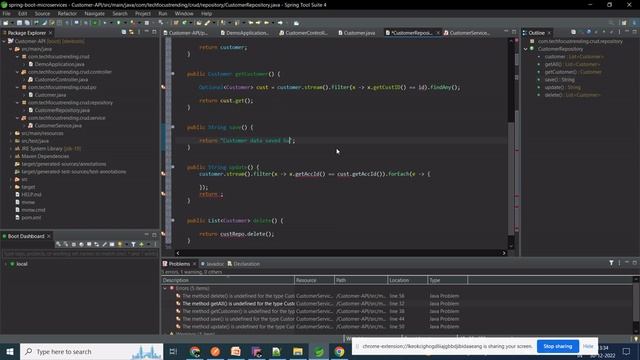The height and width of the screenshot is (360, 640).
Task: Expand the src/main/resources folder
Action: tap(11, 133)
